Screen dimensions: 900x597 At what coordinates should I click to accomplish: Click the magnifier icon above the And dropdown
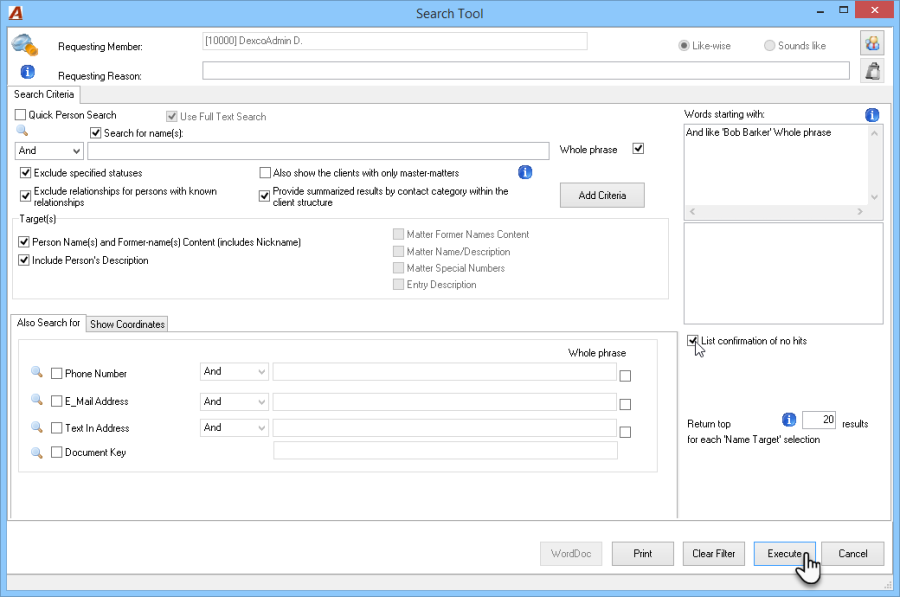click(22, 130)
